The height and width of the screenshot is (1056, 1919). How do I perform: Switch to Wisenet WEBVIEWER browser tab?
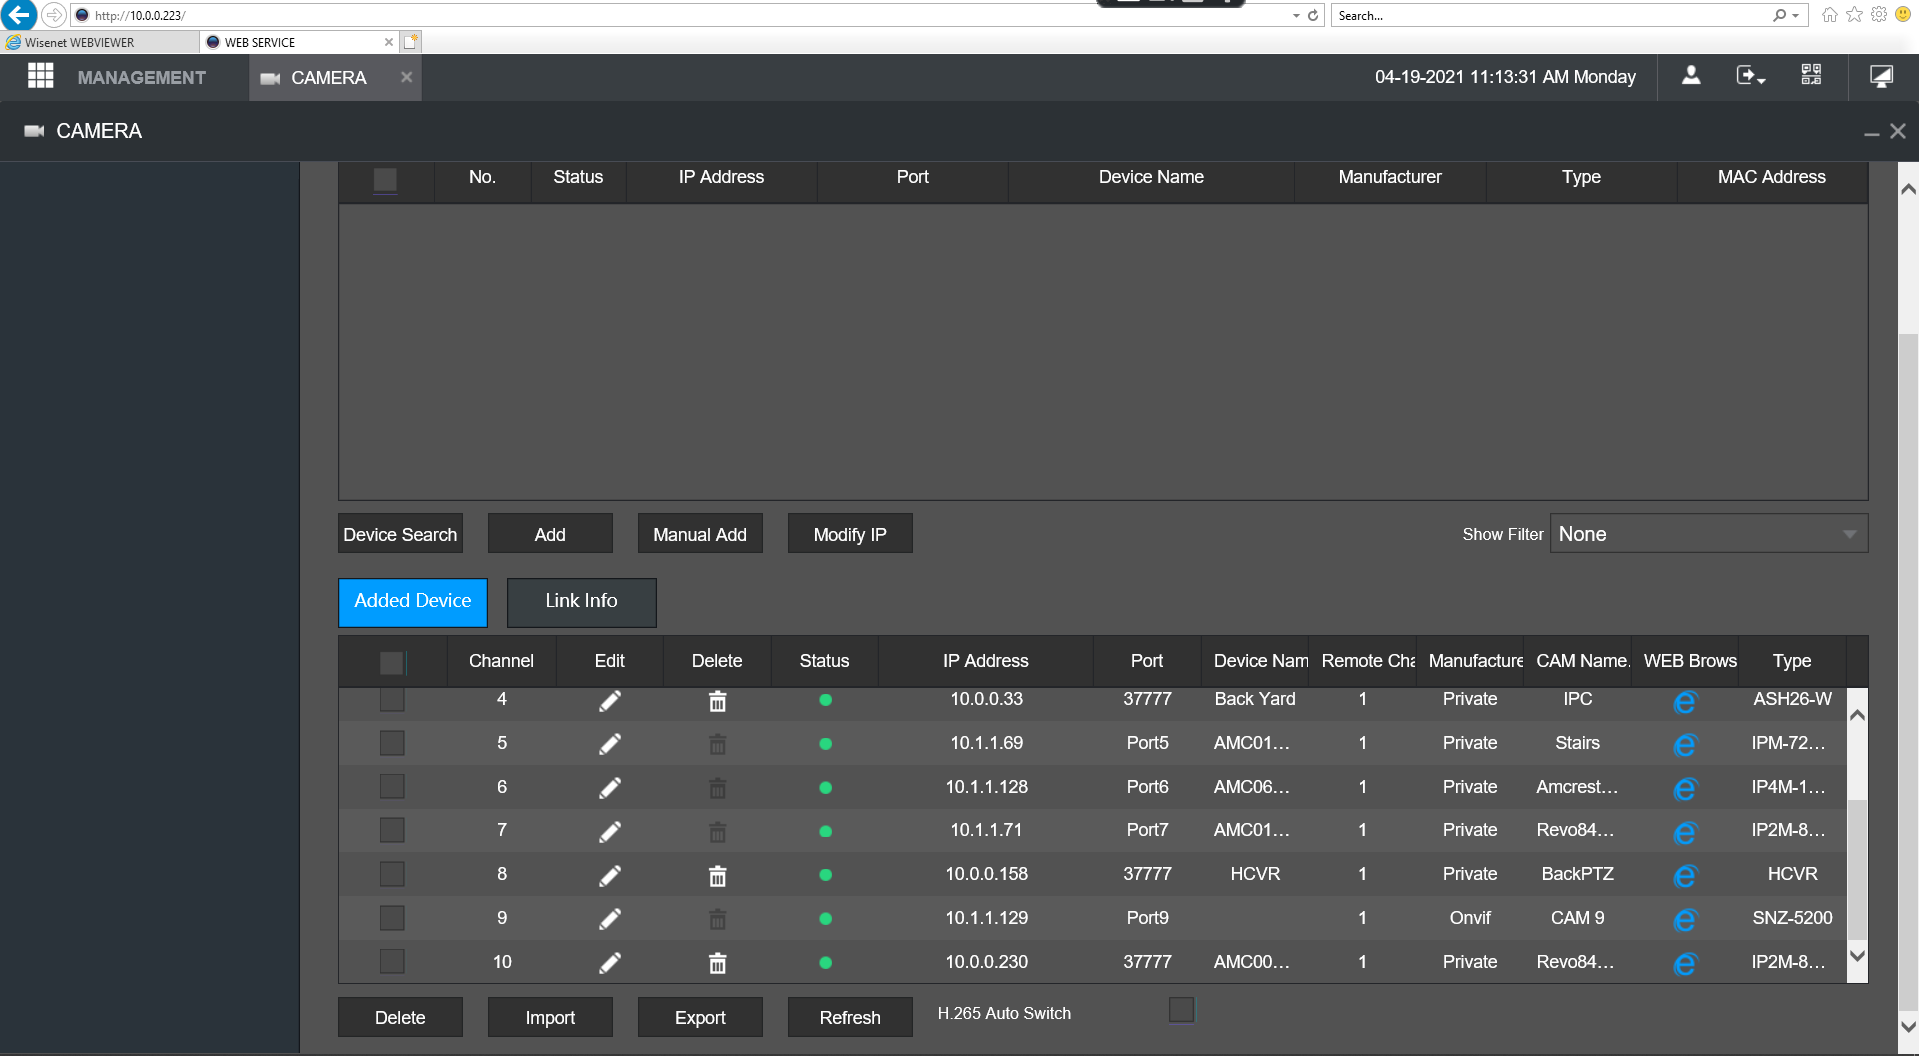(99, 42)
